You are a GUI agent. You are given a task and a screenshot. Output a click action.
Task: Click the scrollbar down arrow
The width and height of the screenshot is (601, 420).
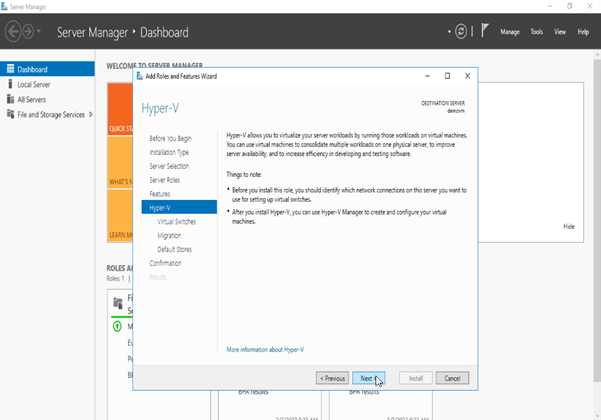(597, 416)
